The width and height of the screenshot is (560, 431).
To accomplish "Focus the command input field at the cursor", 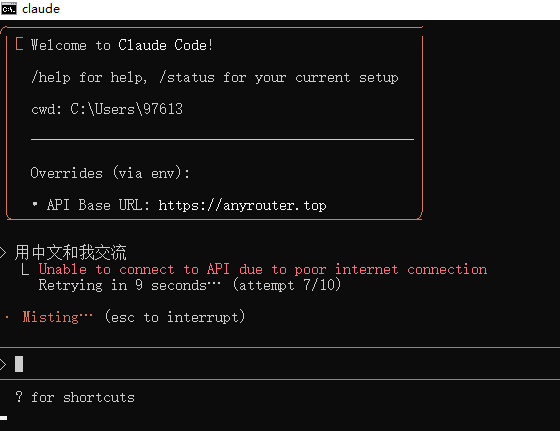I will 280,364.
